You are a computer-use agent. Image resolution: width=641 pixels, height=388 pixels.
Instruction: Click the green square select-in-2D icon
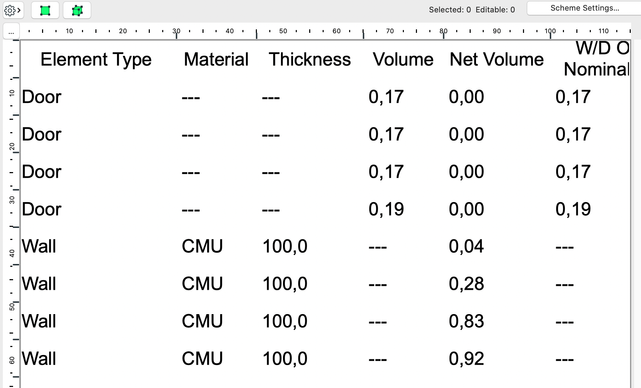pyautogui.click(x=45, y=10)
